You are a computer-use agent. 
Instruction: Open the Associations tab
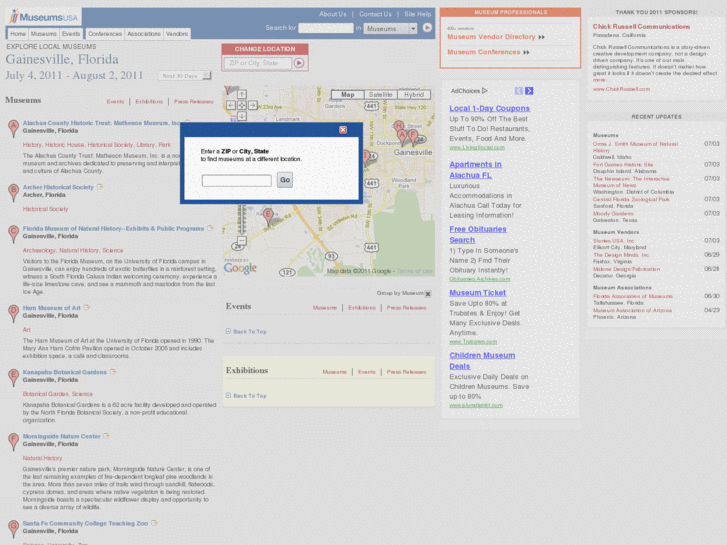[144, 33]
